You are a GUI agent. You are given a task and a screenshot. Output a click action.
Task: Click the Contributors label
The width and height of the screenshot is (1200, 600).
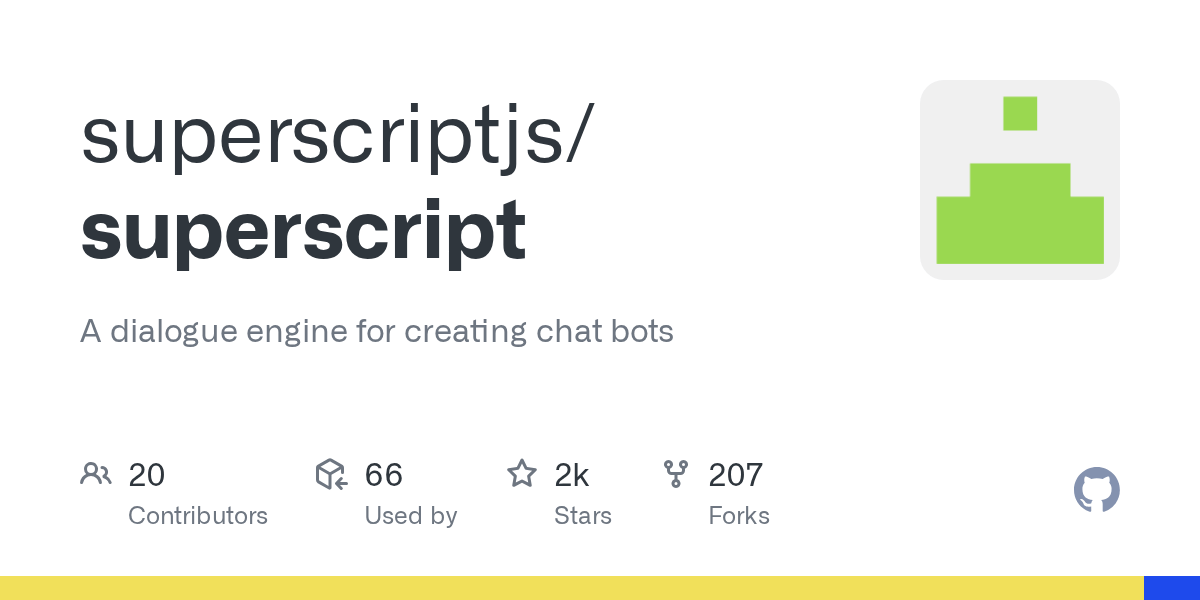click(x=198, y=516)
